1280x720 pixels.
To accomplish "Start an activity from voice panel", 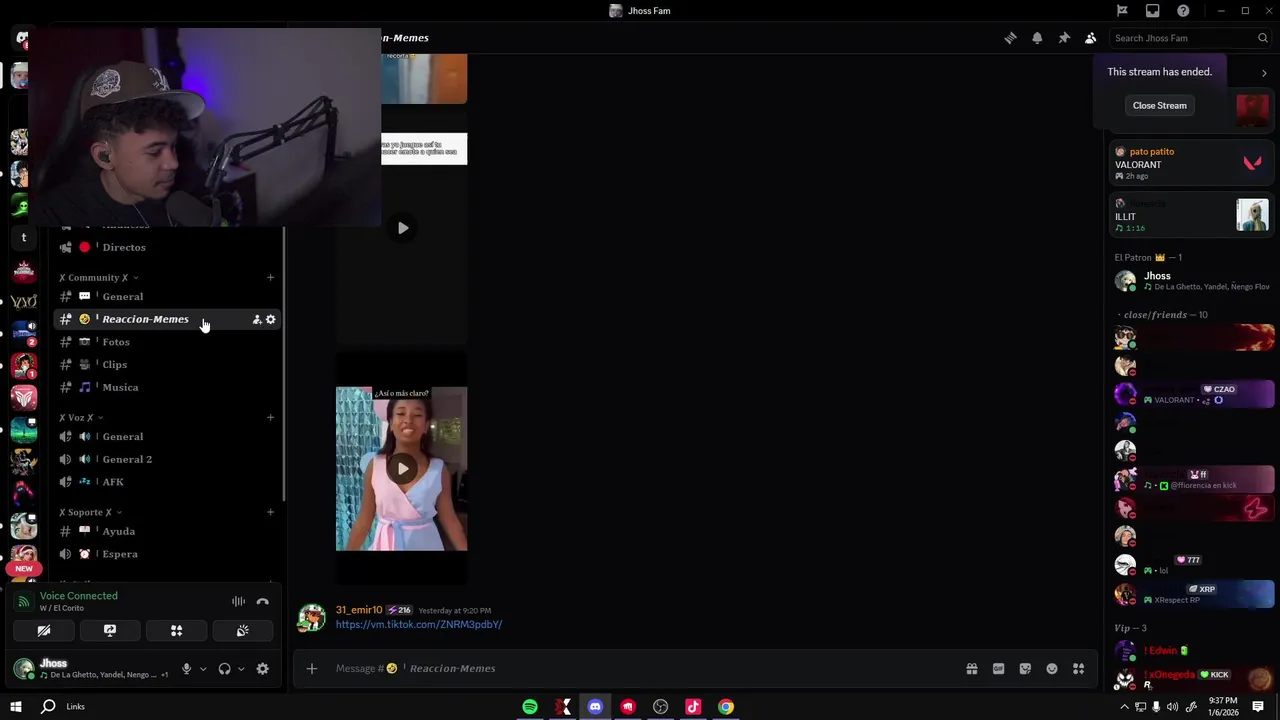I will point(176,631).
